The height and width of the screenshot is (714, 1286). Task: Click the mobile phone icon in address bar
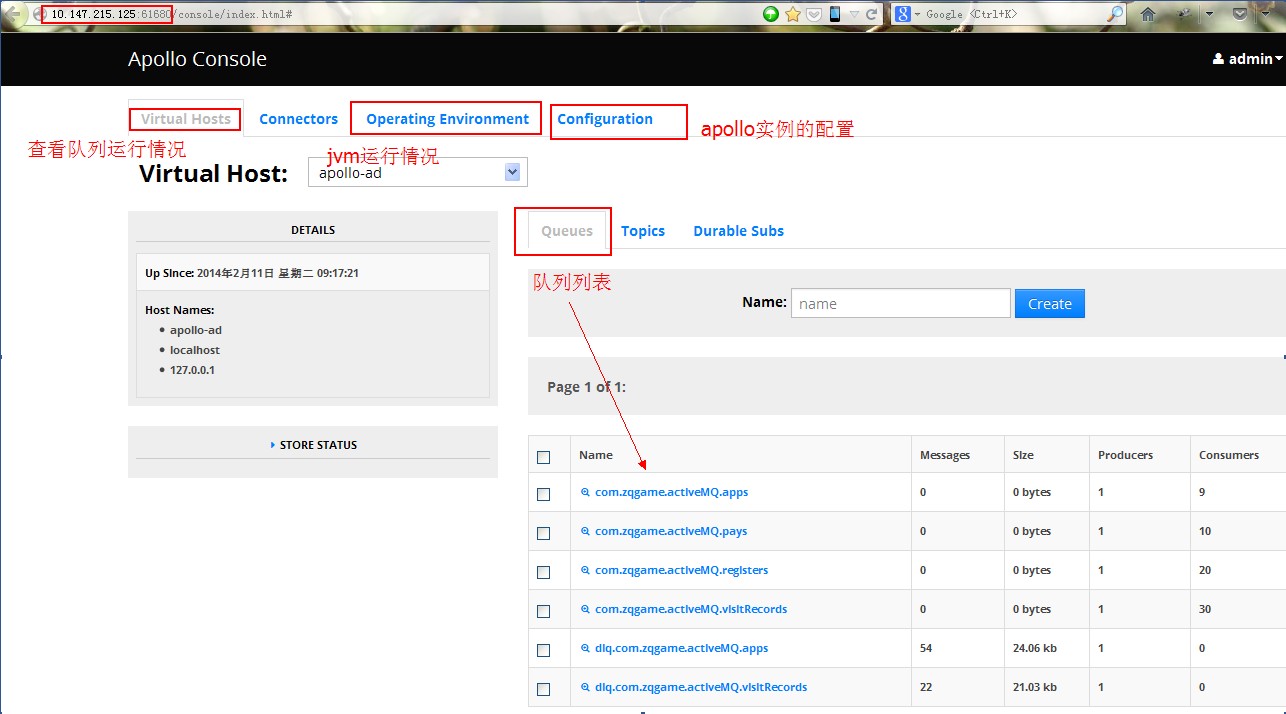point(835,14)
